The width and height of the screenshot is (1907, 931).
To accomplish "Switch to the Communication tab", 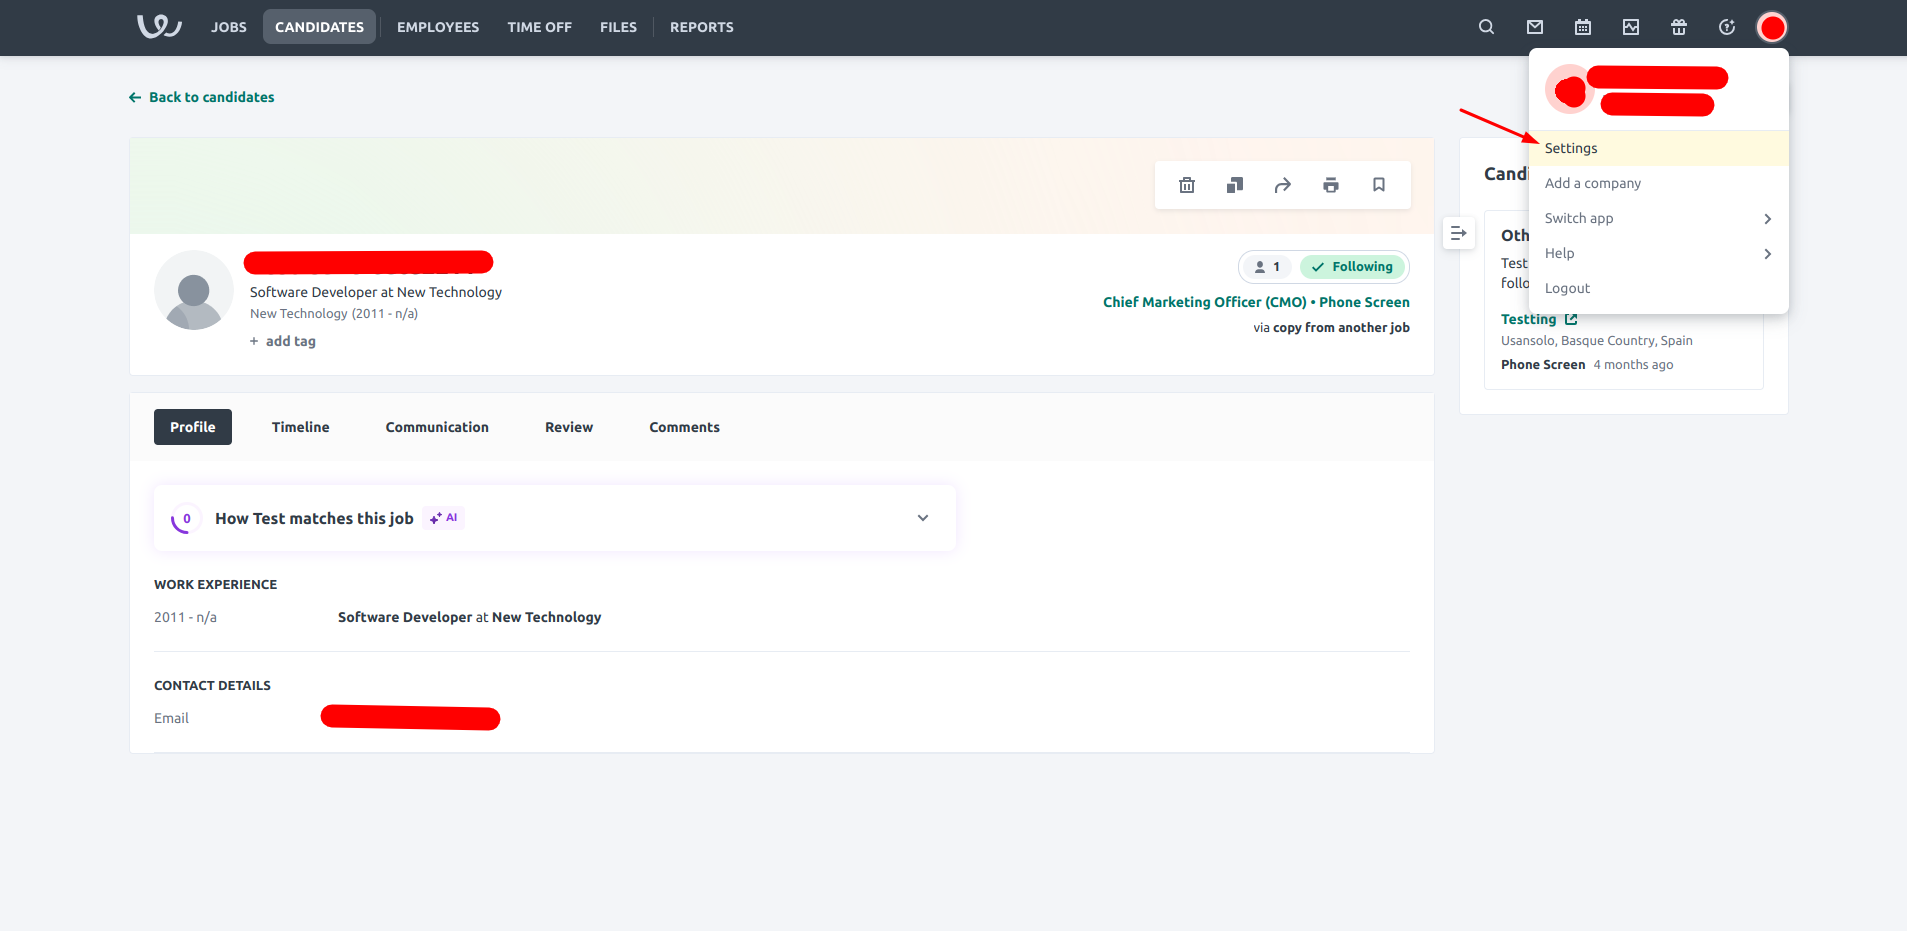I will click(437, 427).
